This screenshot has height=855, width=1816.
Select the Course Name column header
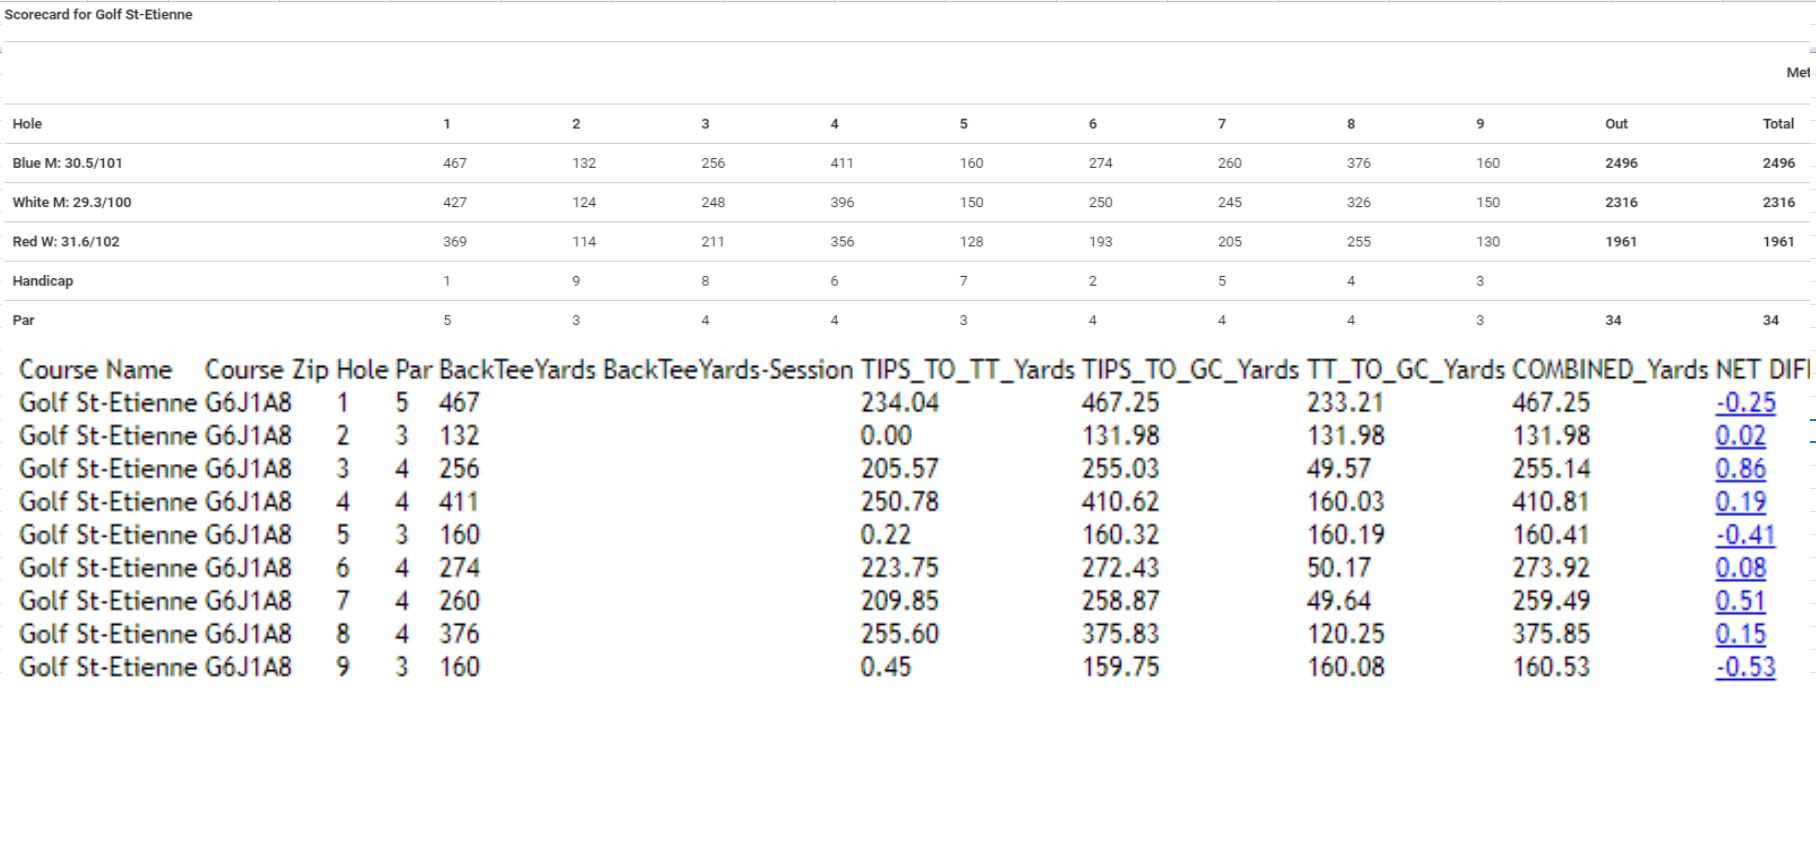[96, 370]
